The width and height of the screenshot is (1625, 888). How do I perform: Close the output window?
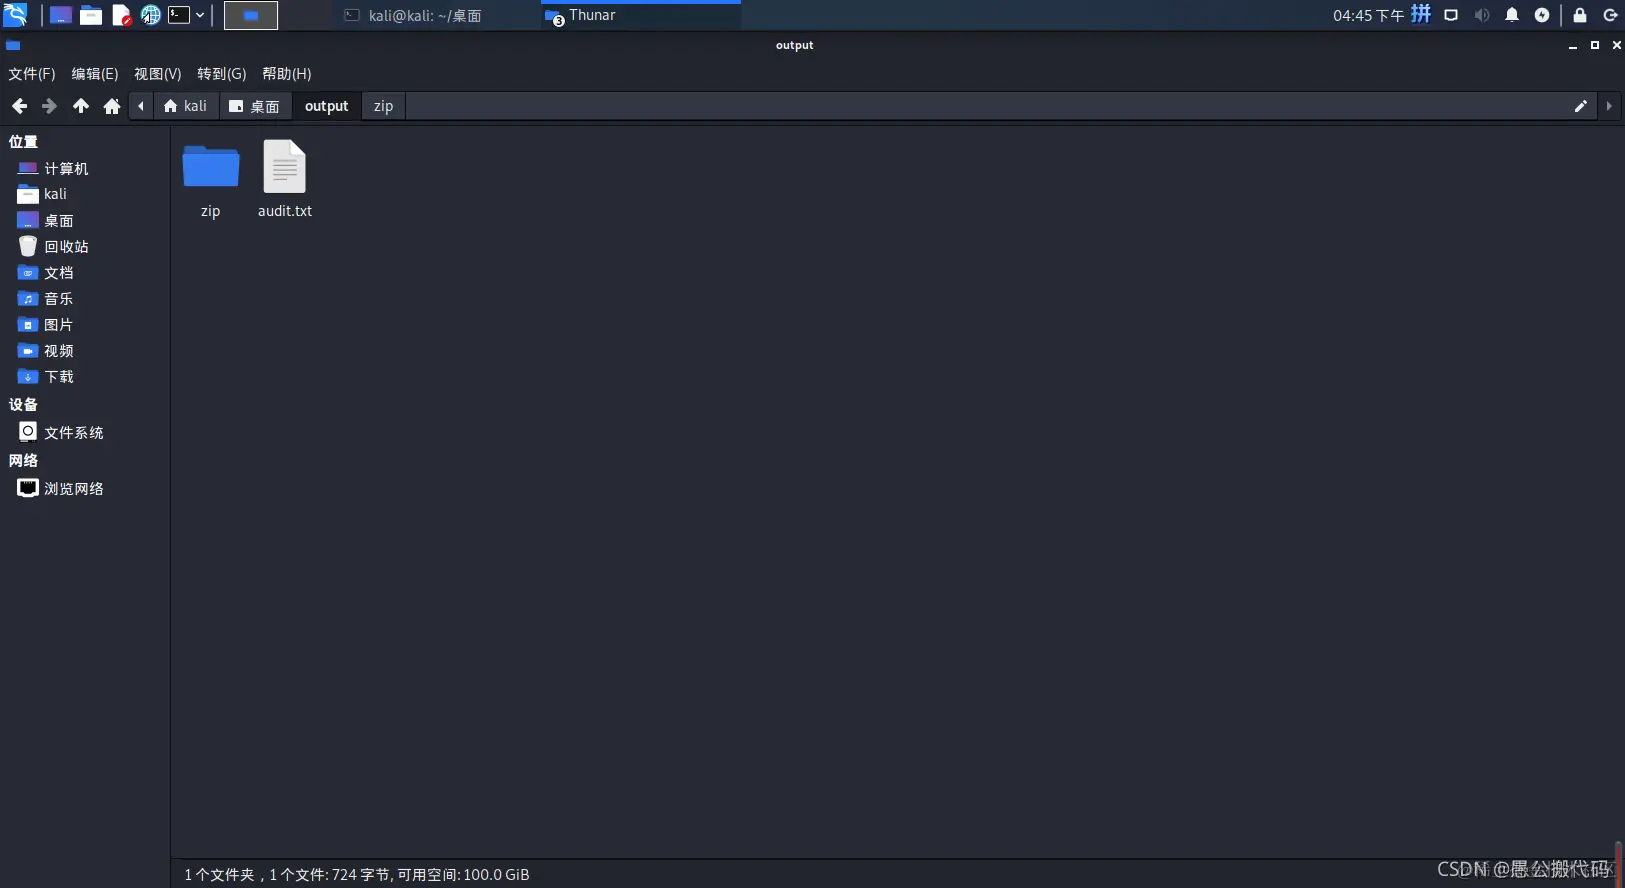tap(1616, 45)
